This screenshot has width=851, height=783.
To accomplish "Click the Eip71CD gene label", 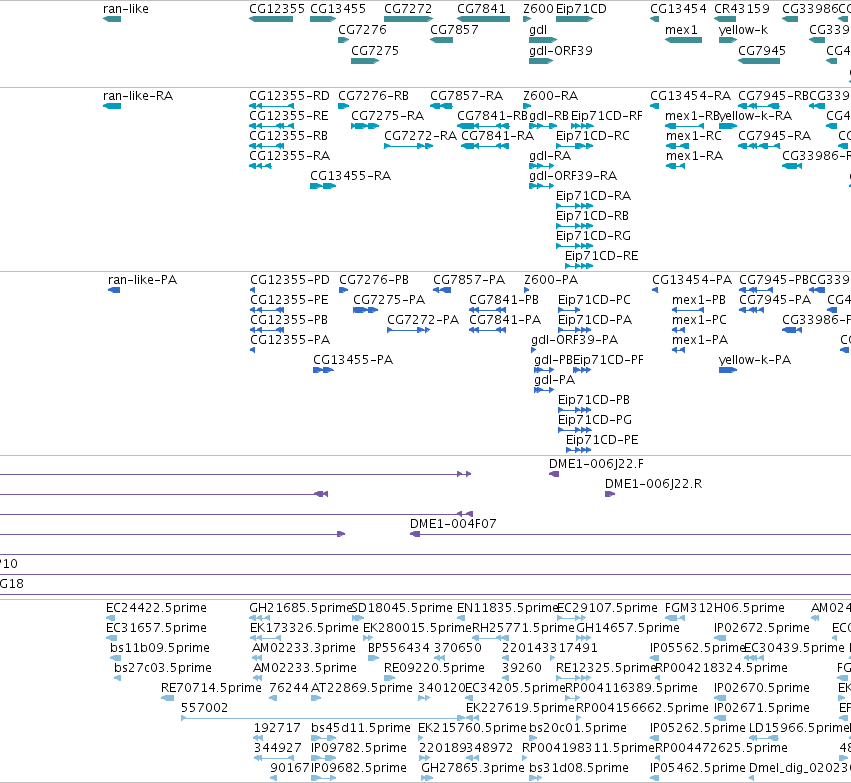I will click(581, 9).
